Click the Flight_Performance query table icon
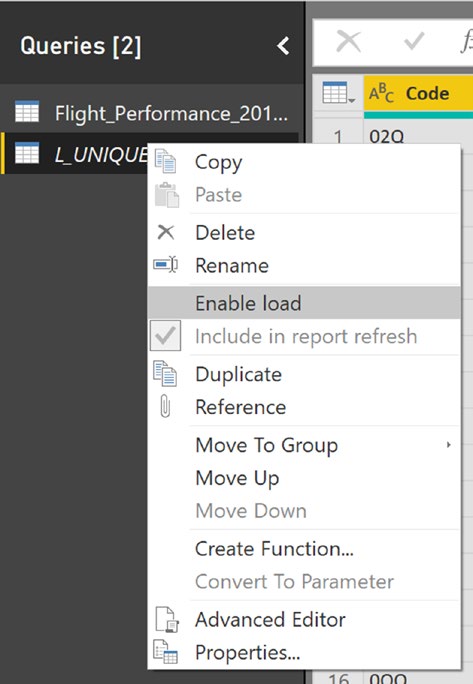This screenshot has height=684, width=473. (x=27, y=112)
